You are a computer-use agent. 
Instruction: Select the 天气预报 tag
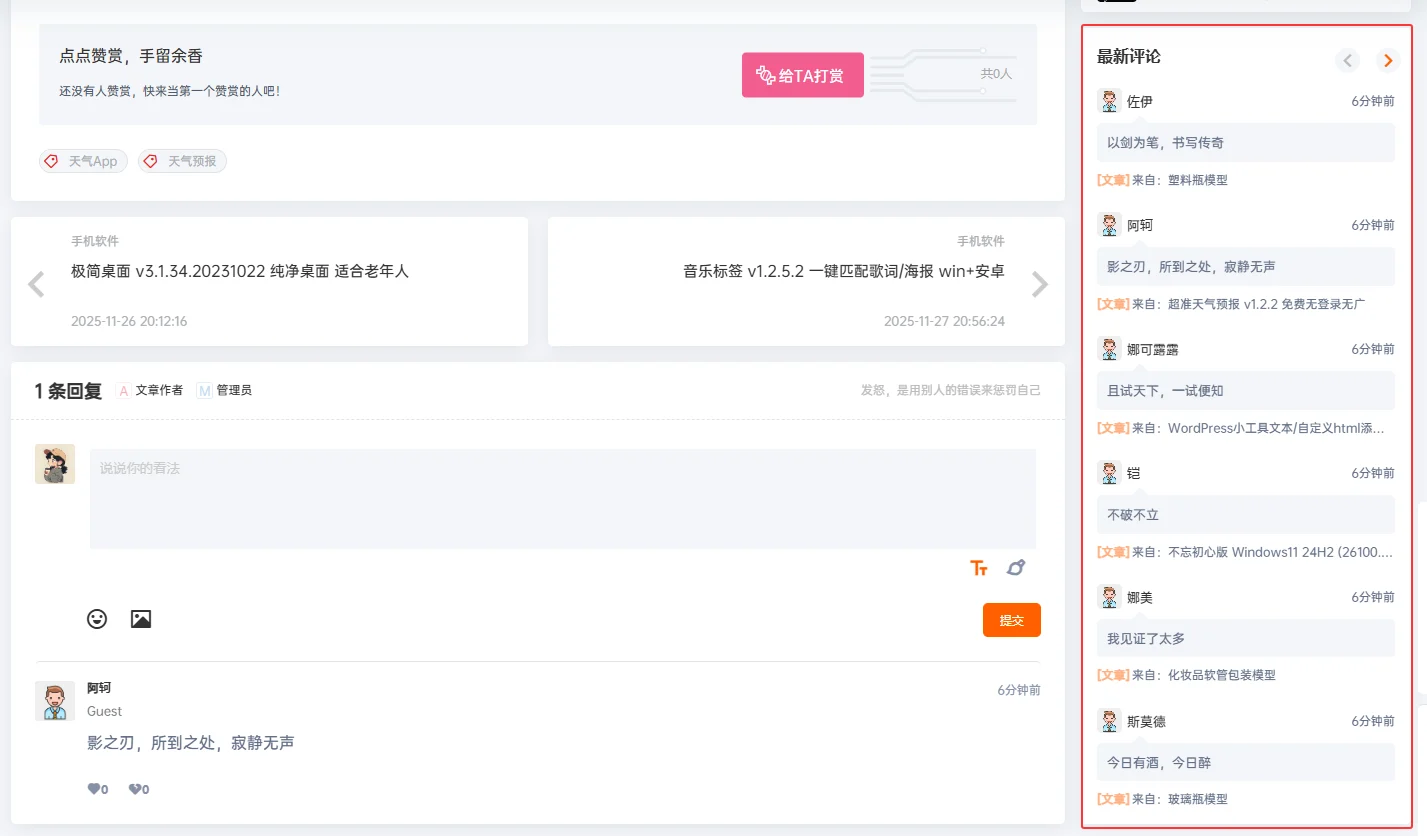coord(183,161)
